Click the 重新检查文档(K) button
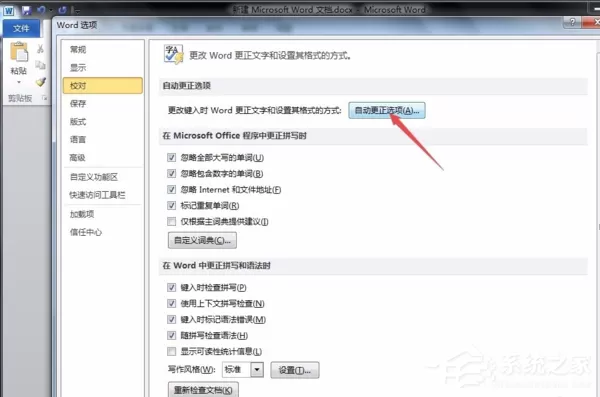The height and width of the screenshot is (397, 600). (203, 390)
